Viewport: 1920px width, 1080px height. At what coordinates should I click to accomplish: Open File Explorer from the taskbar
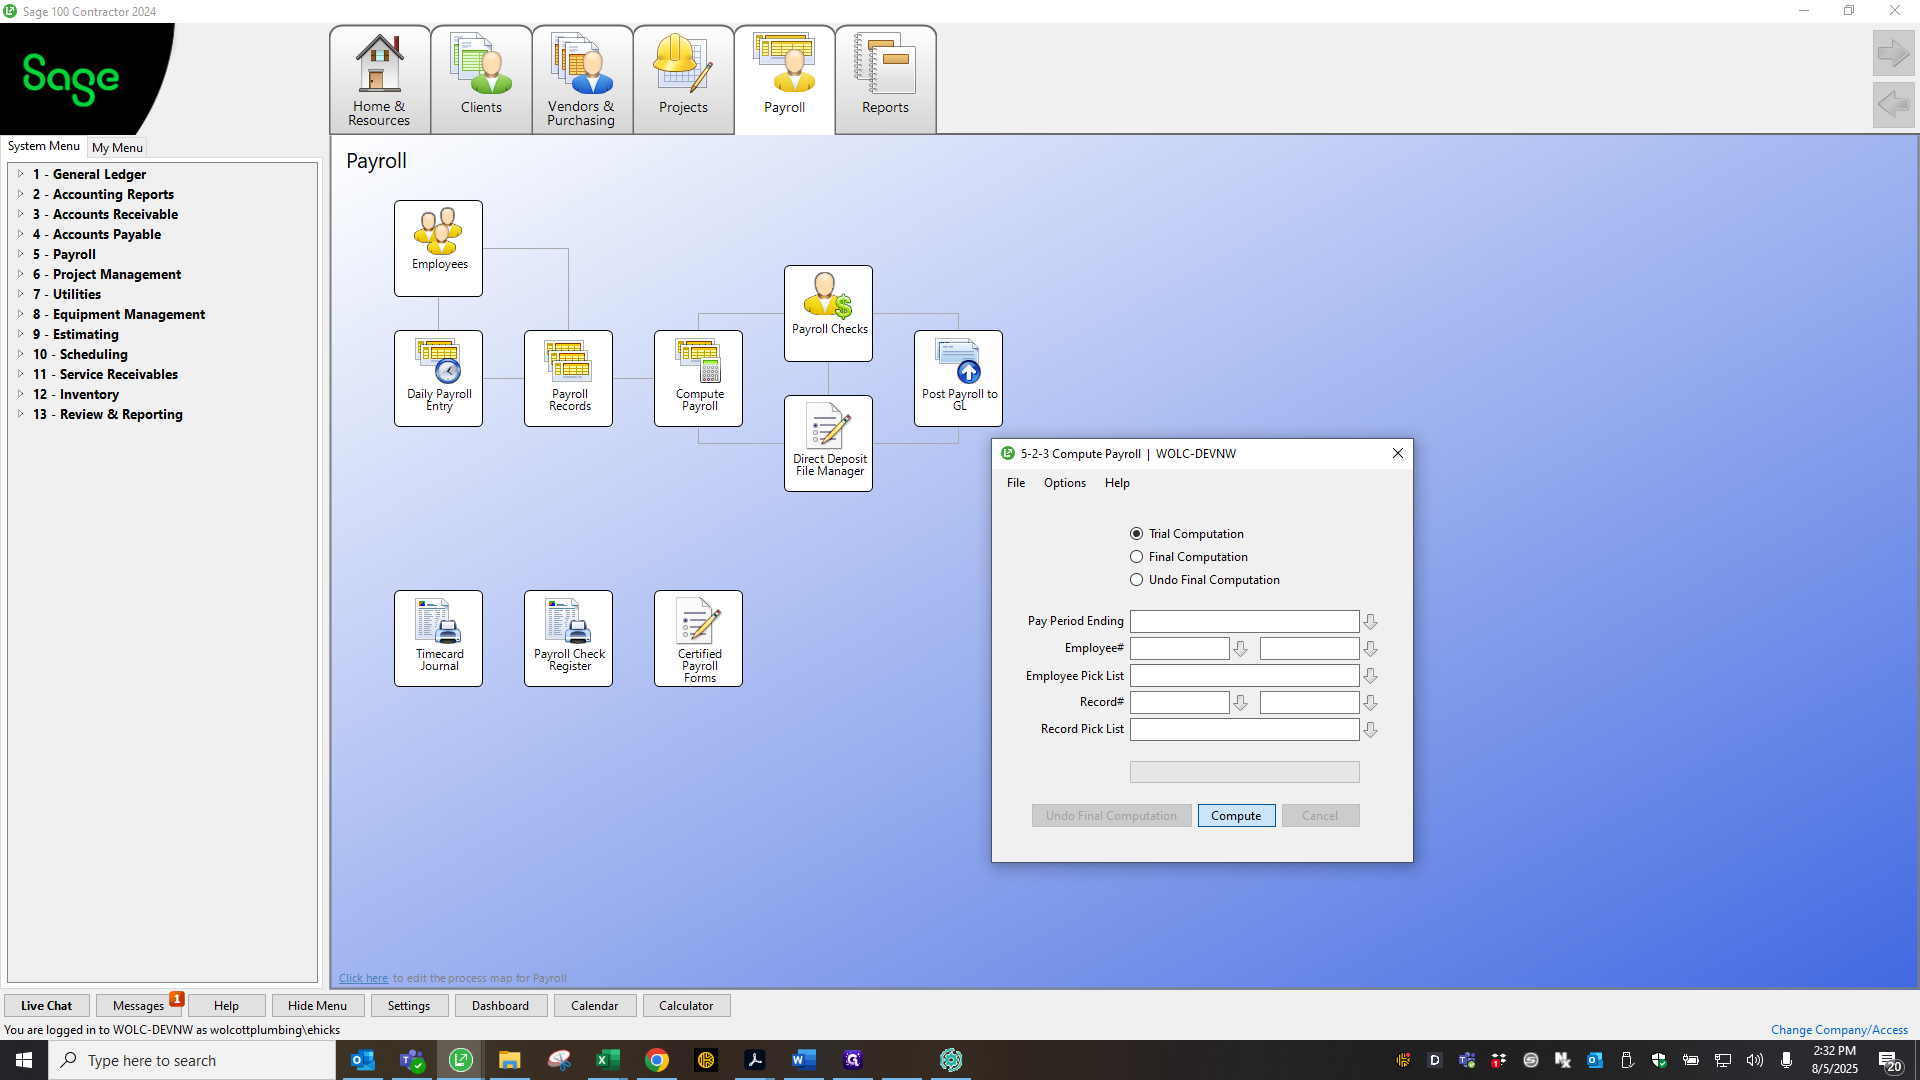coord(510,1060)
